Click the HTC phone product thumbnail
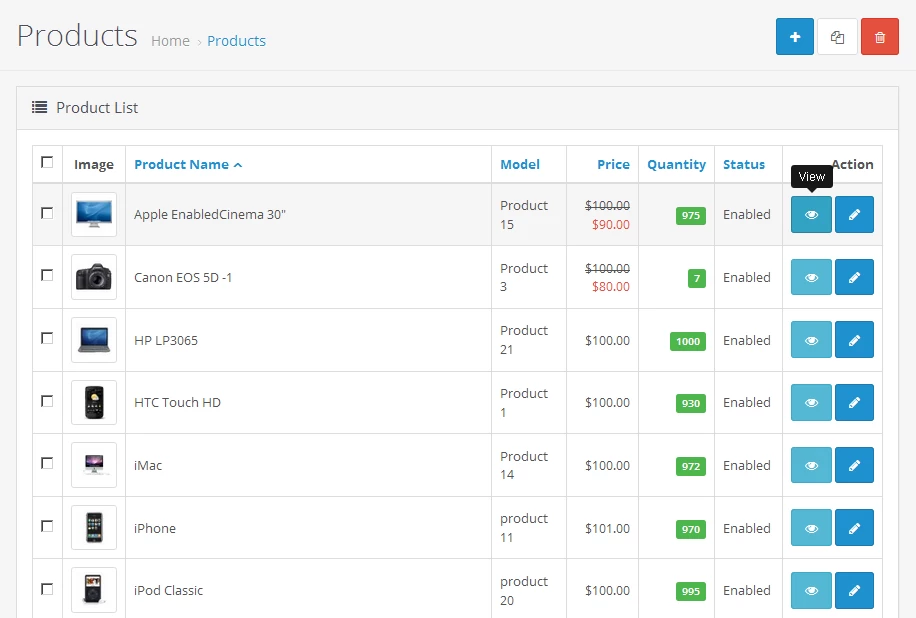The image size is (916, 618). [94, 402]
